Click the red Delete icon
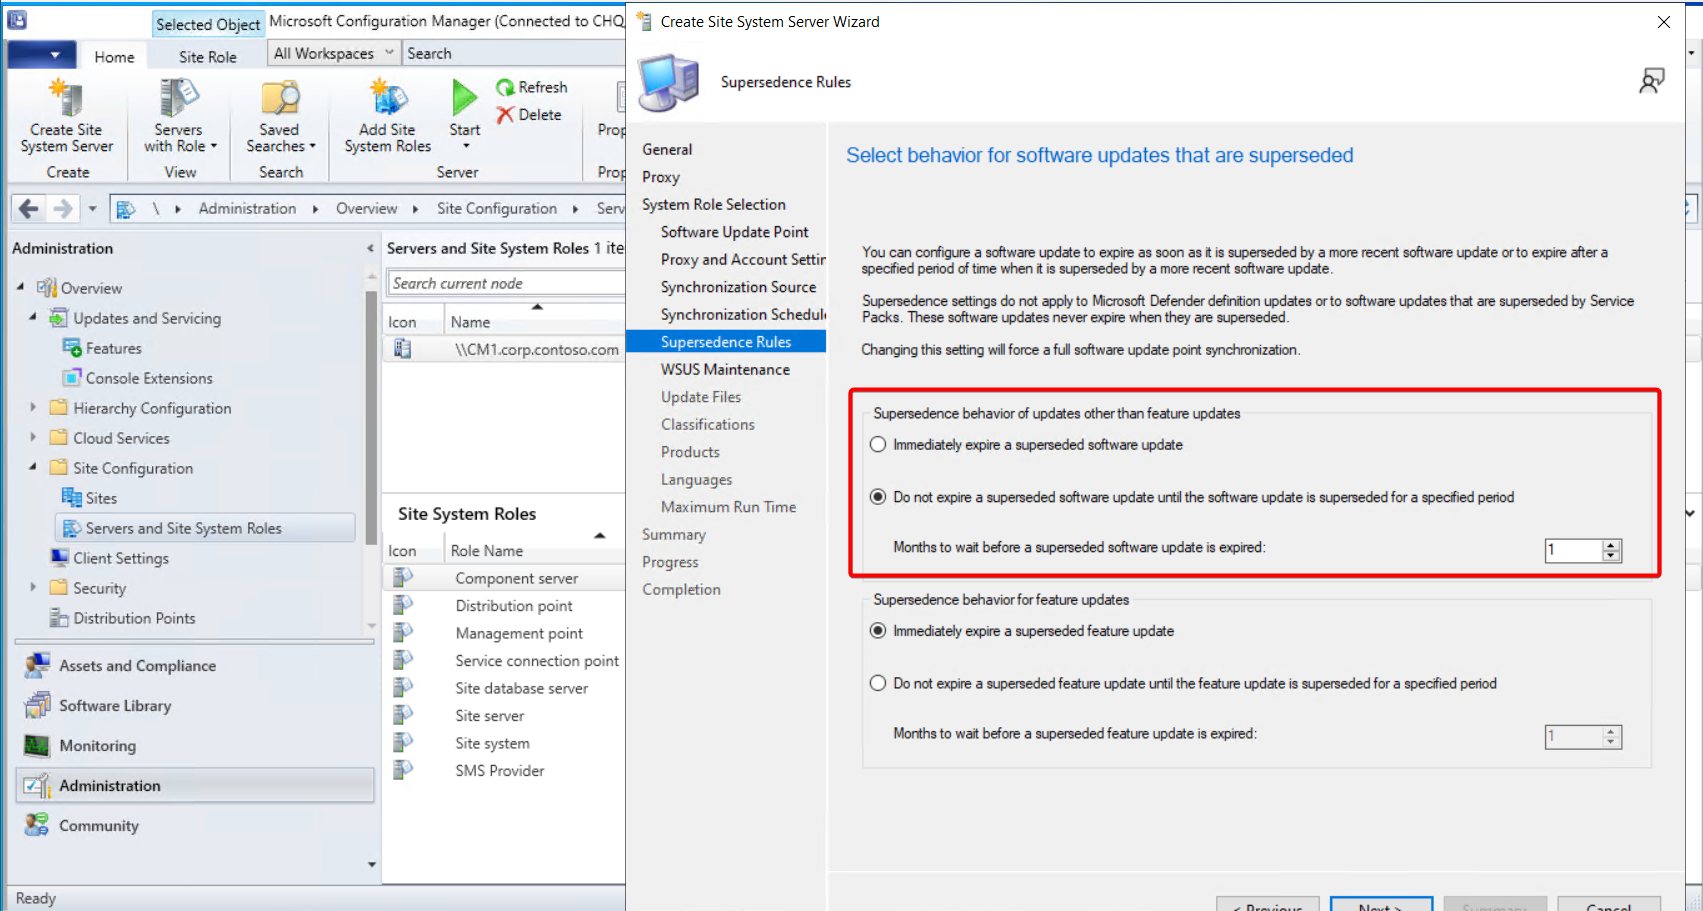The image size is (1703, 911). point(505,115)
